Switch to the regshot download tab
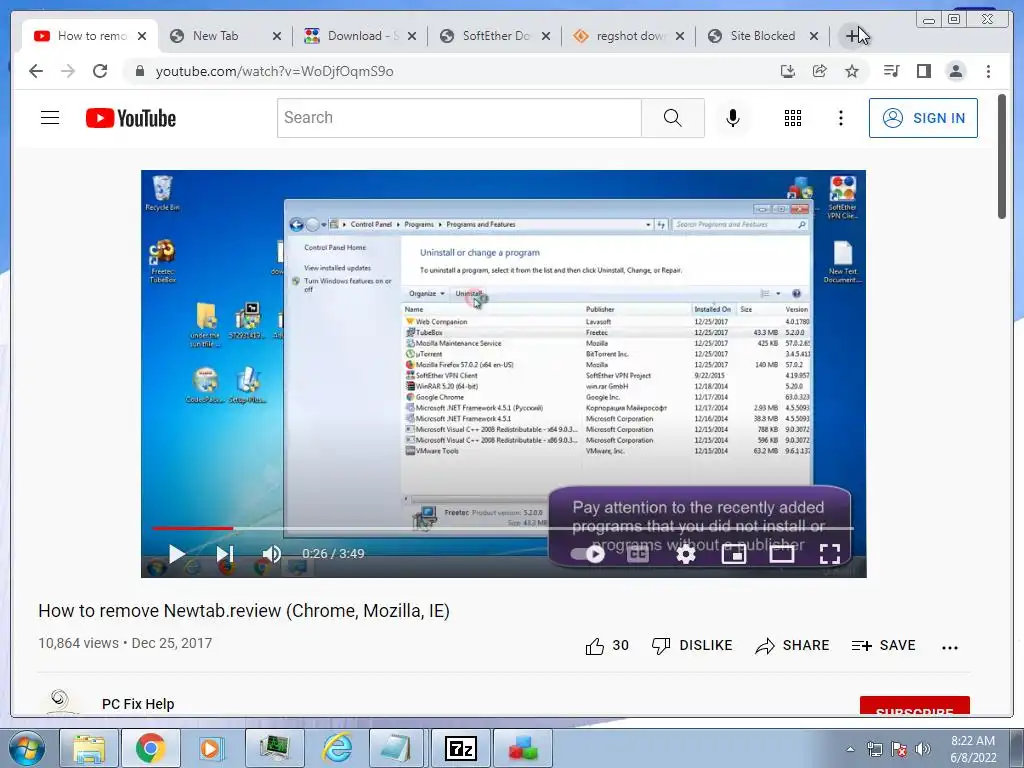The height and width of the screenshot is (768, 1024). click(x=629, y=36)
